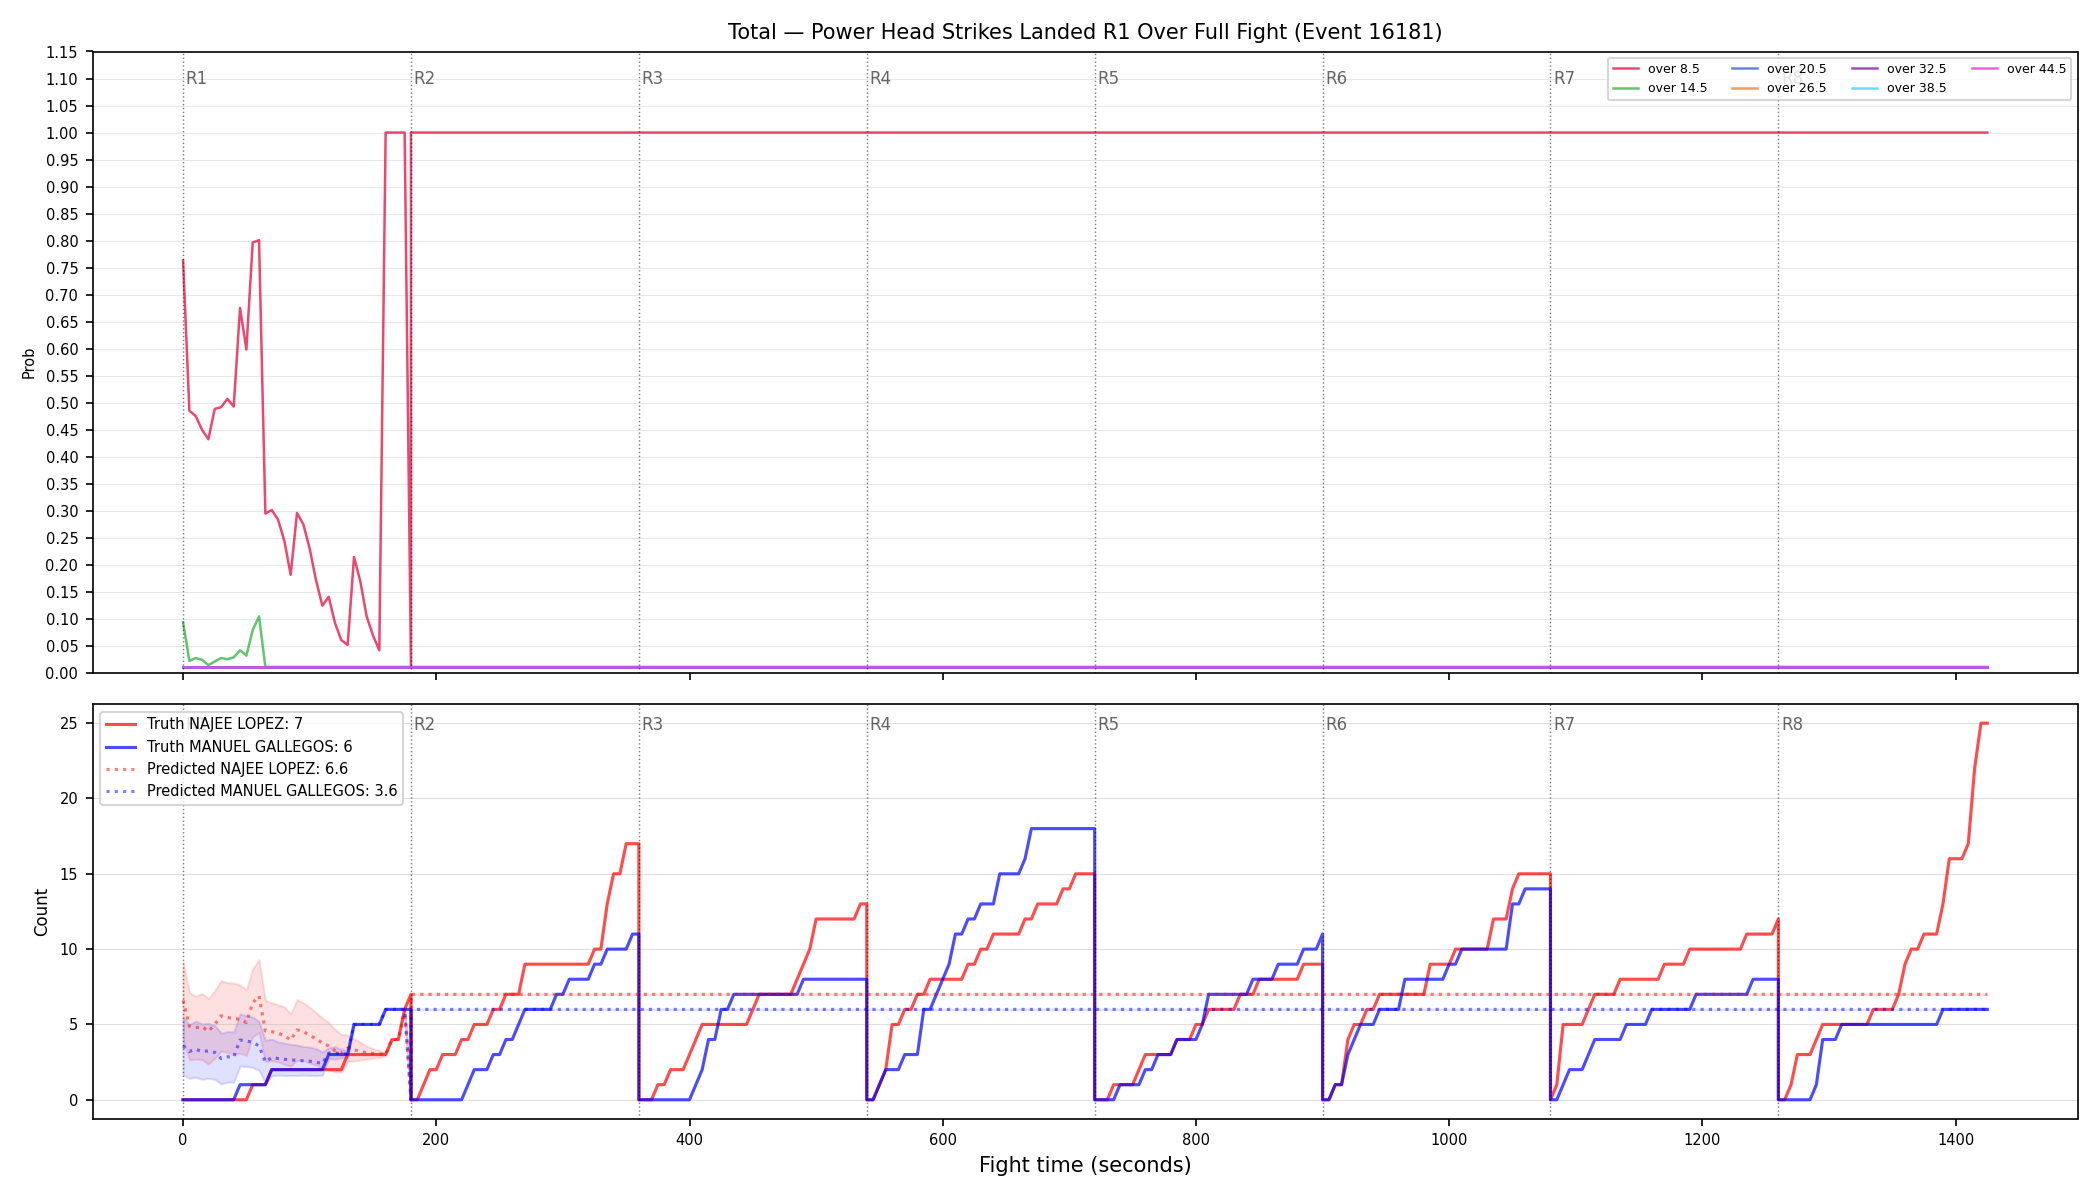Viewport: 2100px width, 1200px height.
Task: Click 'Truth MANUEL GALLEGOS: 6' legend entry
Action: pyautogui.click(x=229, y=747)
